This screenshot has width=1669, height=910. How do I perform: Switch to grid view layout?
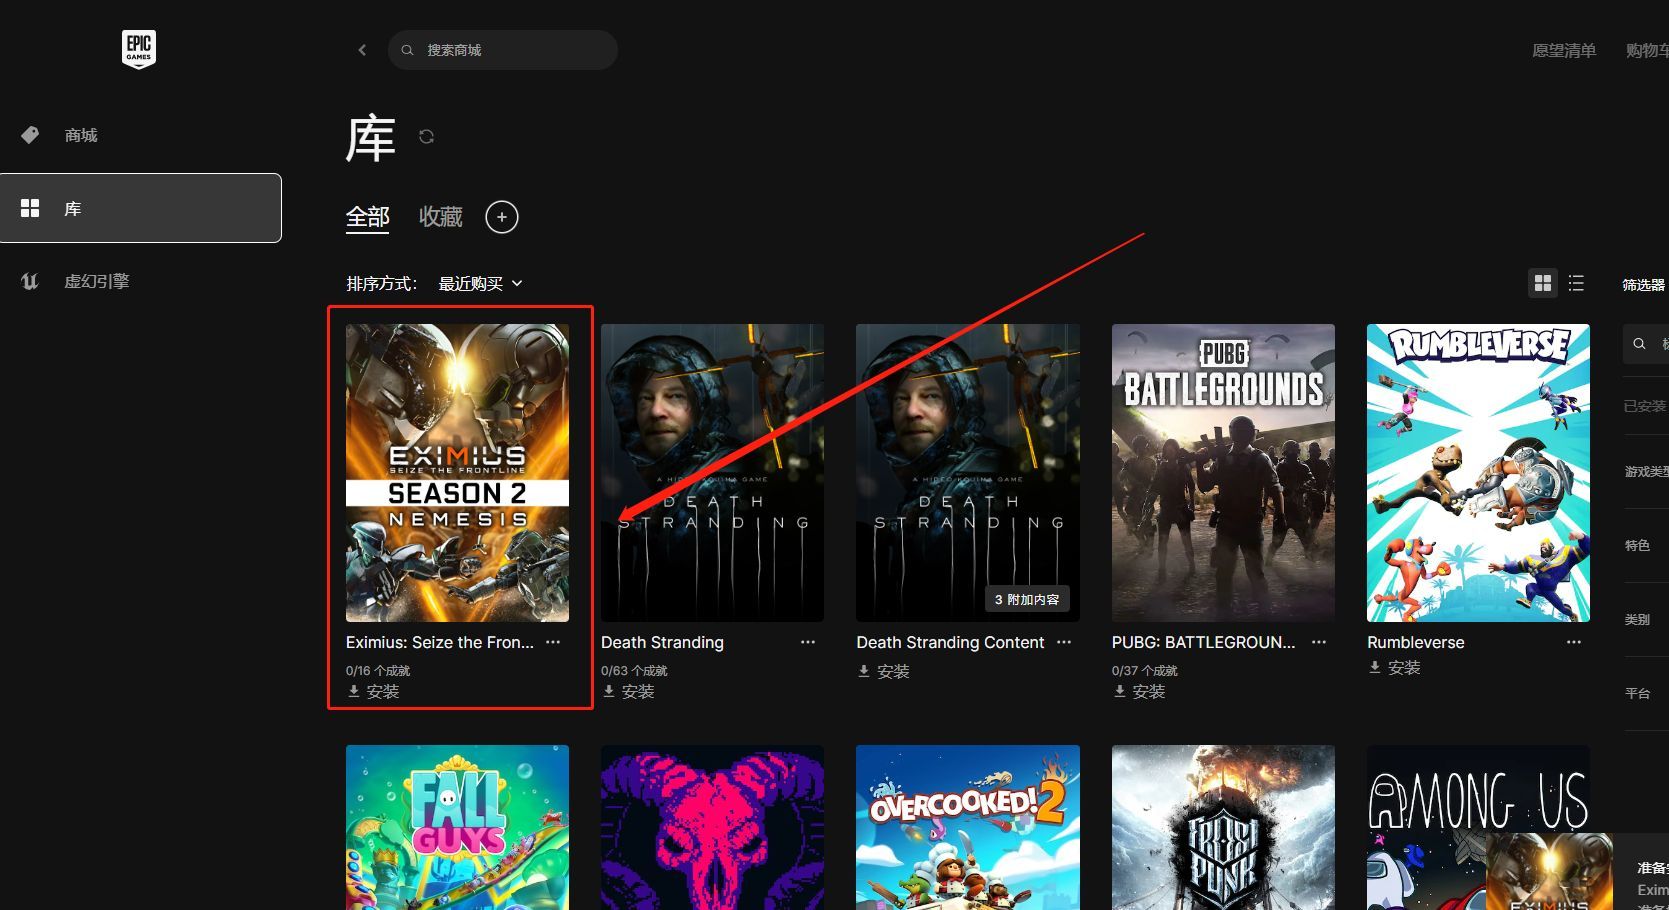[1542, 283]
